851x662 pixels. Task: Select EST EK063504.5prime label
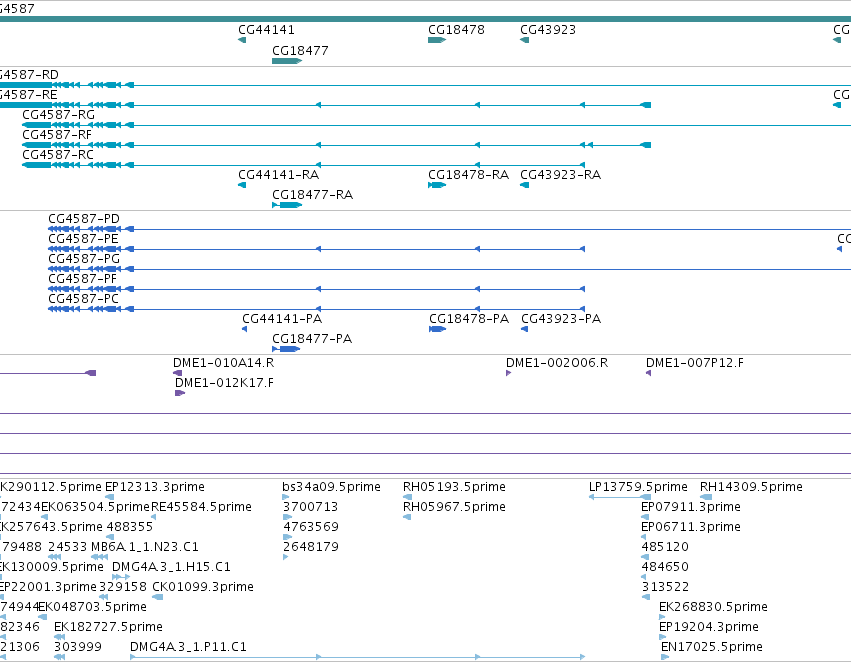[96, 507]
